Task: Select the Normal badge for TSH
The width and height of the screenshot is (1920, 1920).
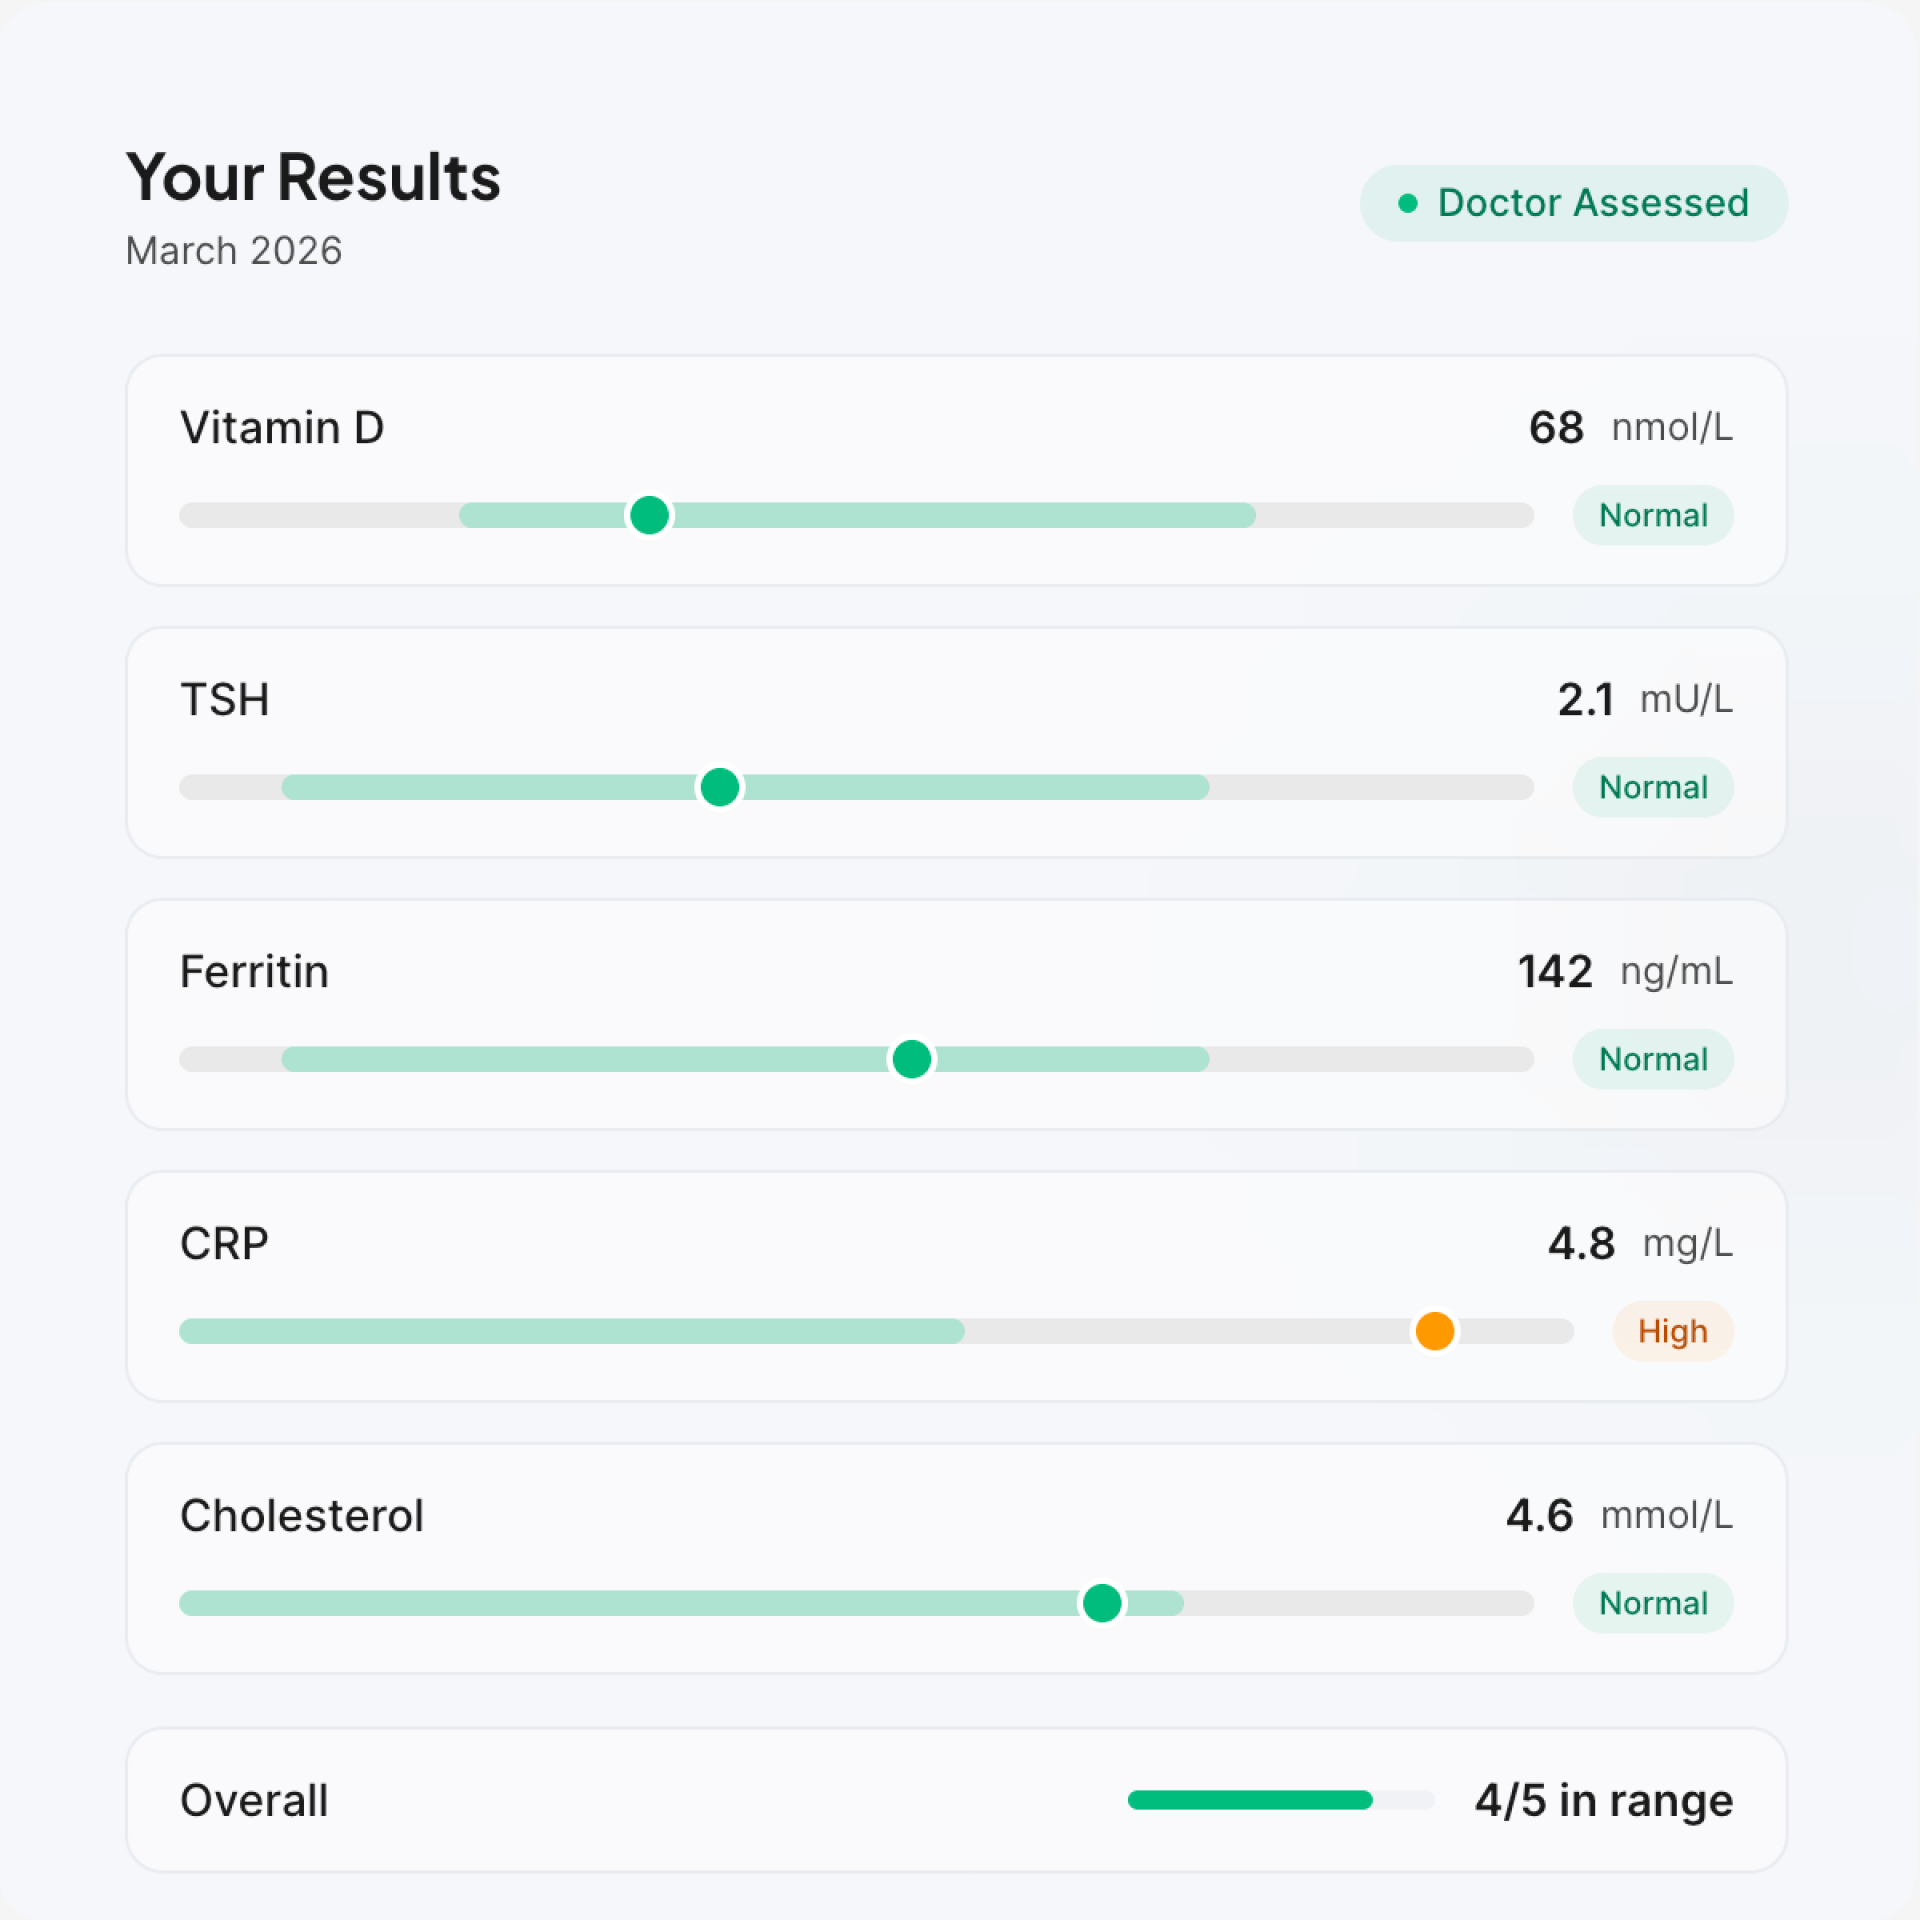Action: 1652,787
